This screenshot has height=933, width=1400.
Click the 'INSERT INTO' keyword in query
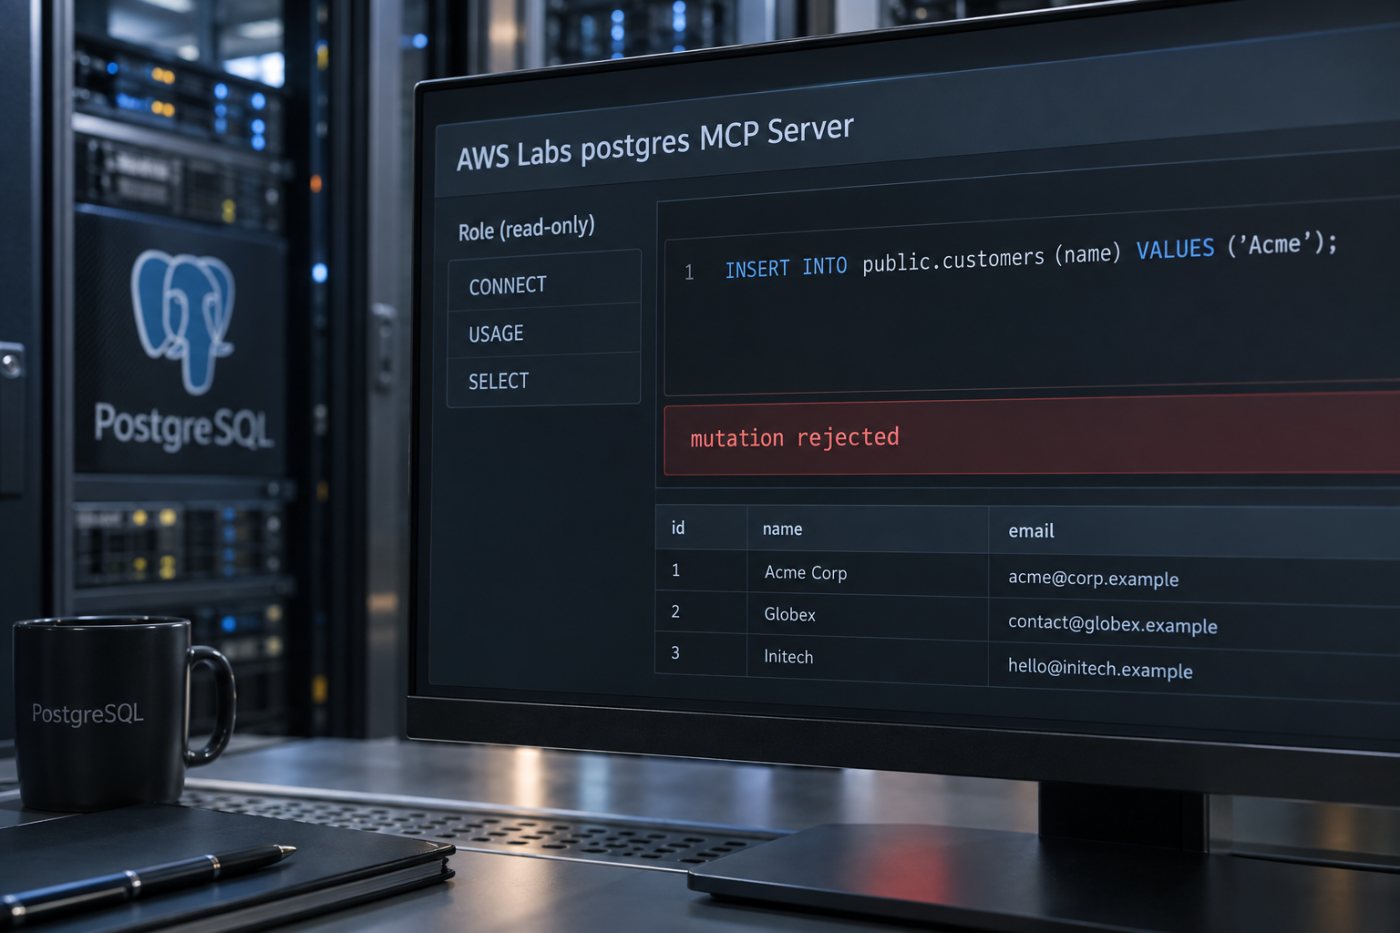pos(786,268)
